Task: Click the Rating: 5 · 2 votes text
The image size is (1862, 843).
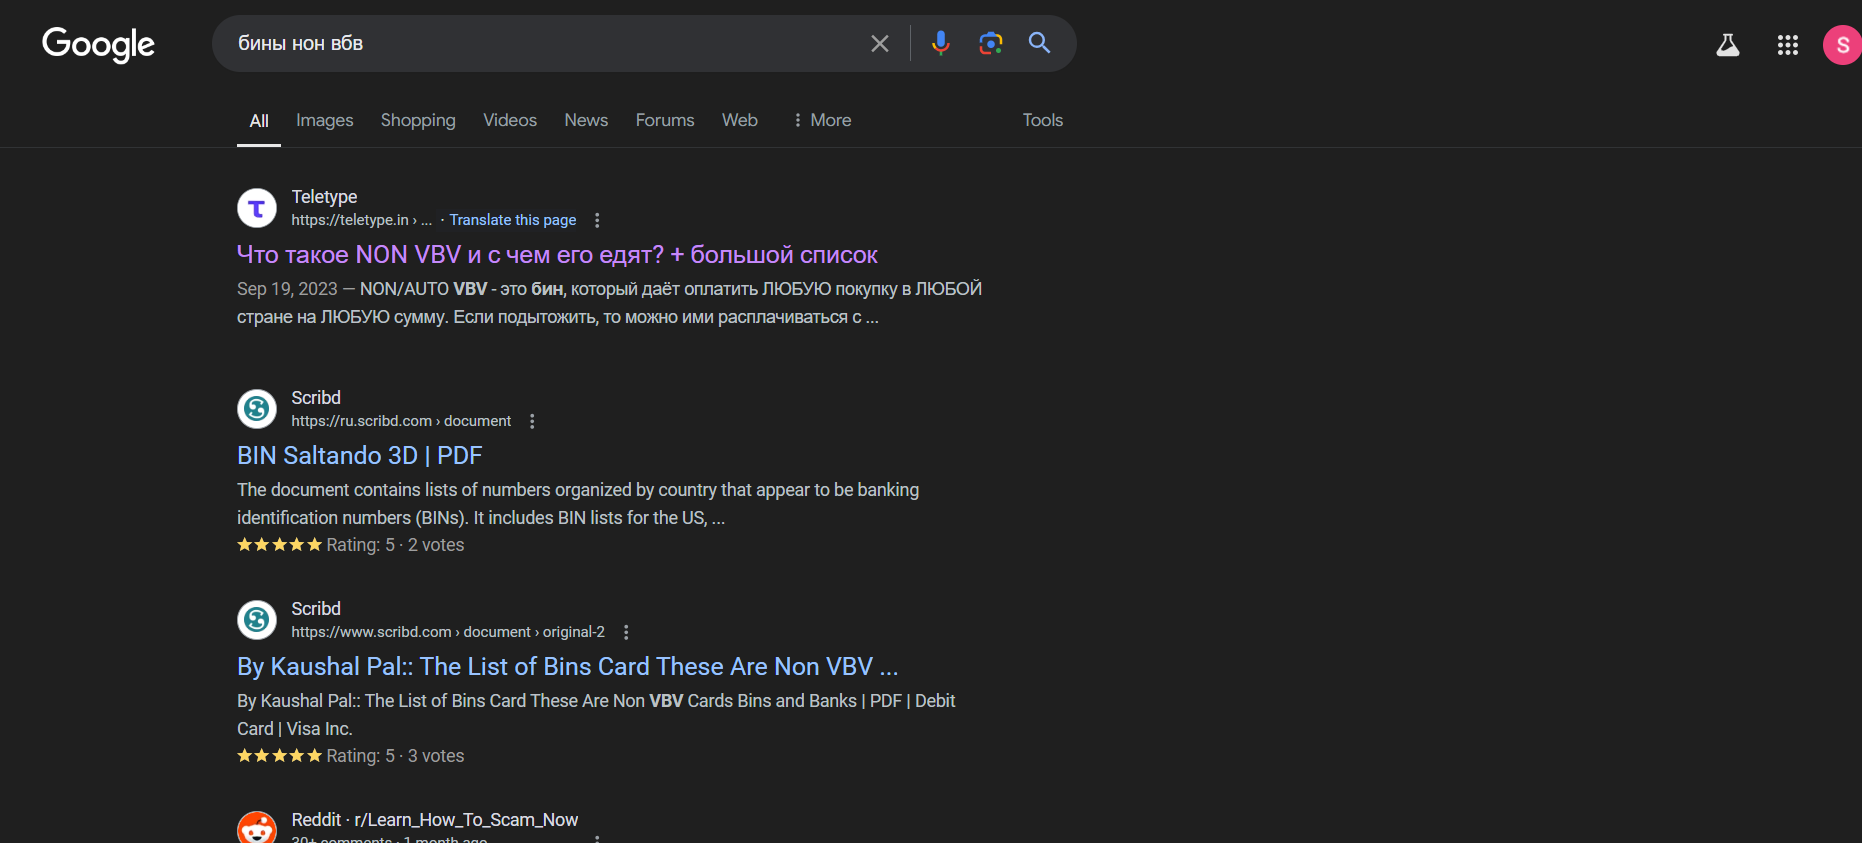Action: tap(395, 545)
